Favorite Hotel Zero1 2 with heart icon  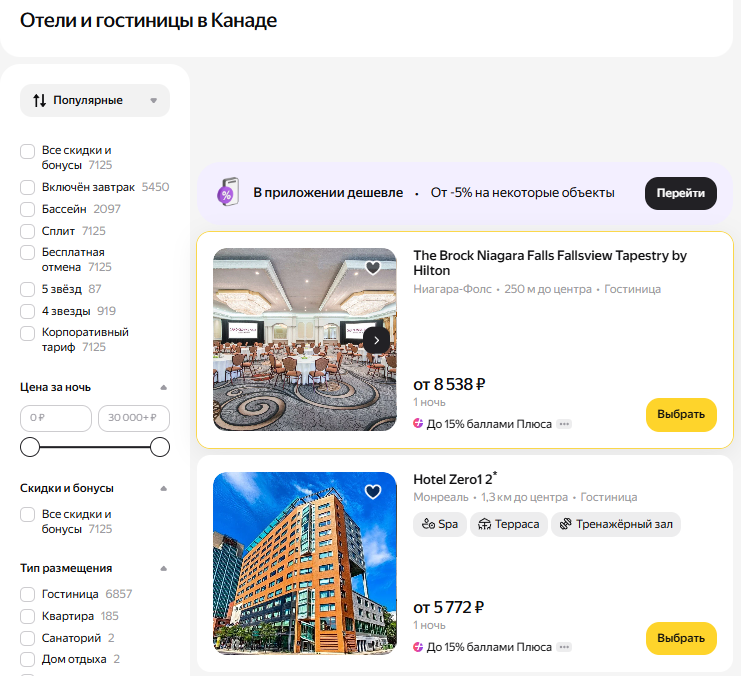(373, 491)
